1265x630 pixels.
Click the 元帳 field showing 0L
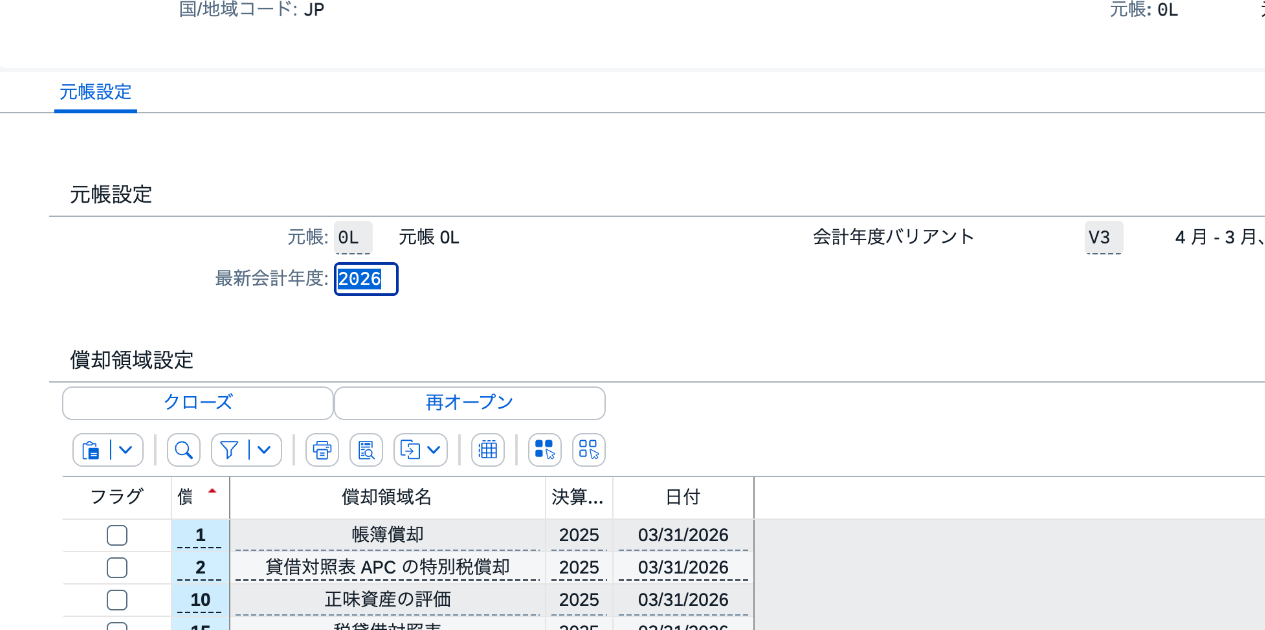point(353,238)
